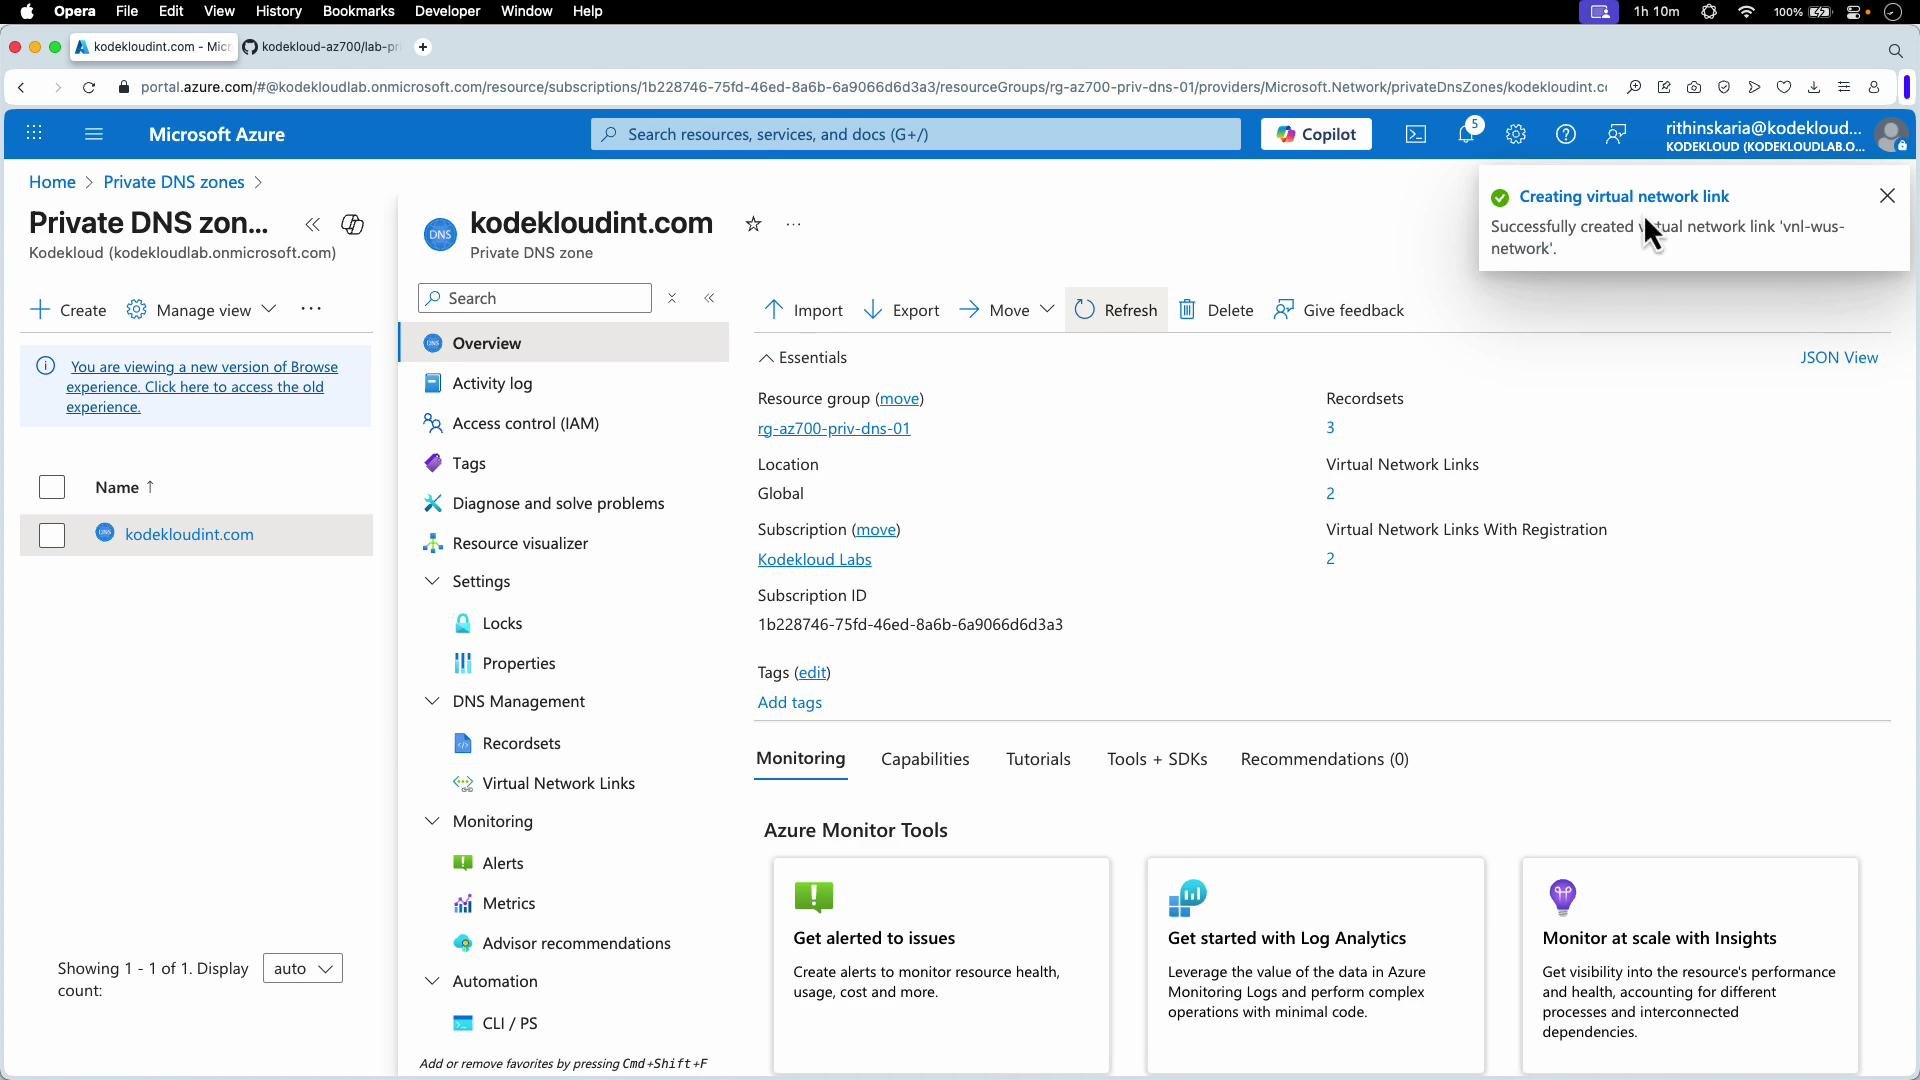
Task: Click Import in the command bar
Action: tap(804, 310)
